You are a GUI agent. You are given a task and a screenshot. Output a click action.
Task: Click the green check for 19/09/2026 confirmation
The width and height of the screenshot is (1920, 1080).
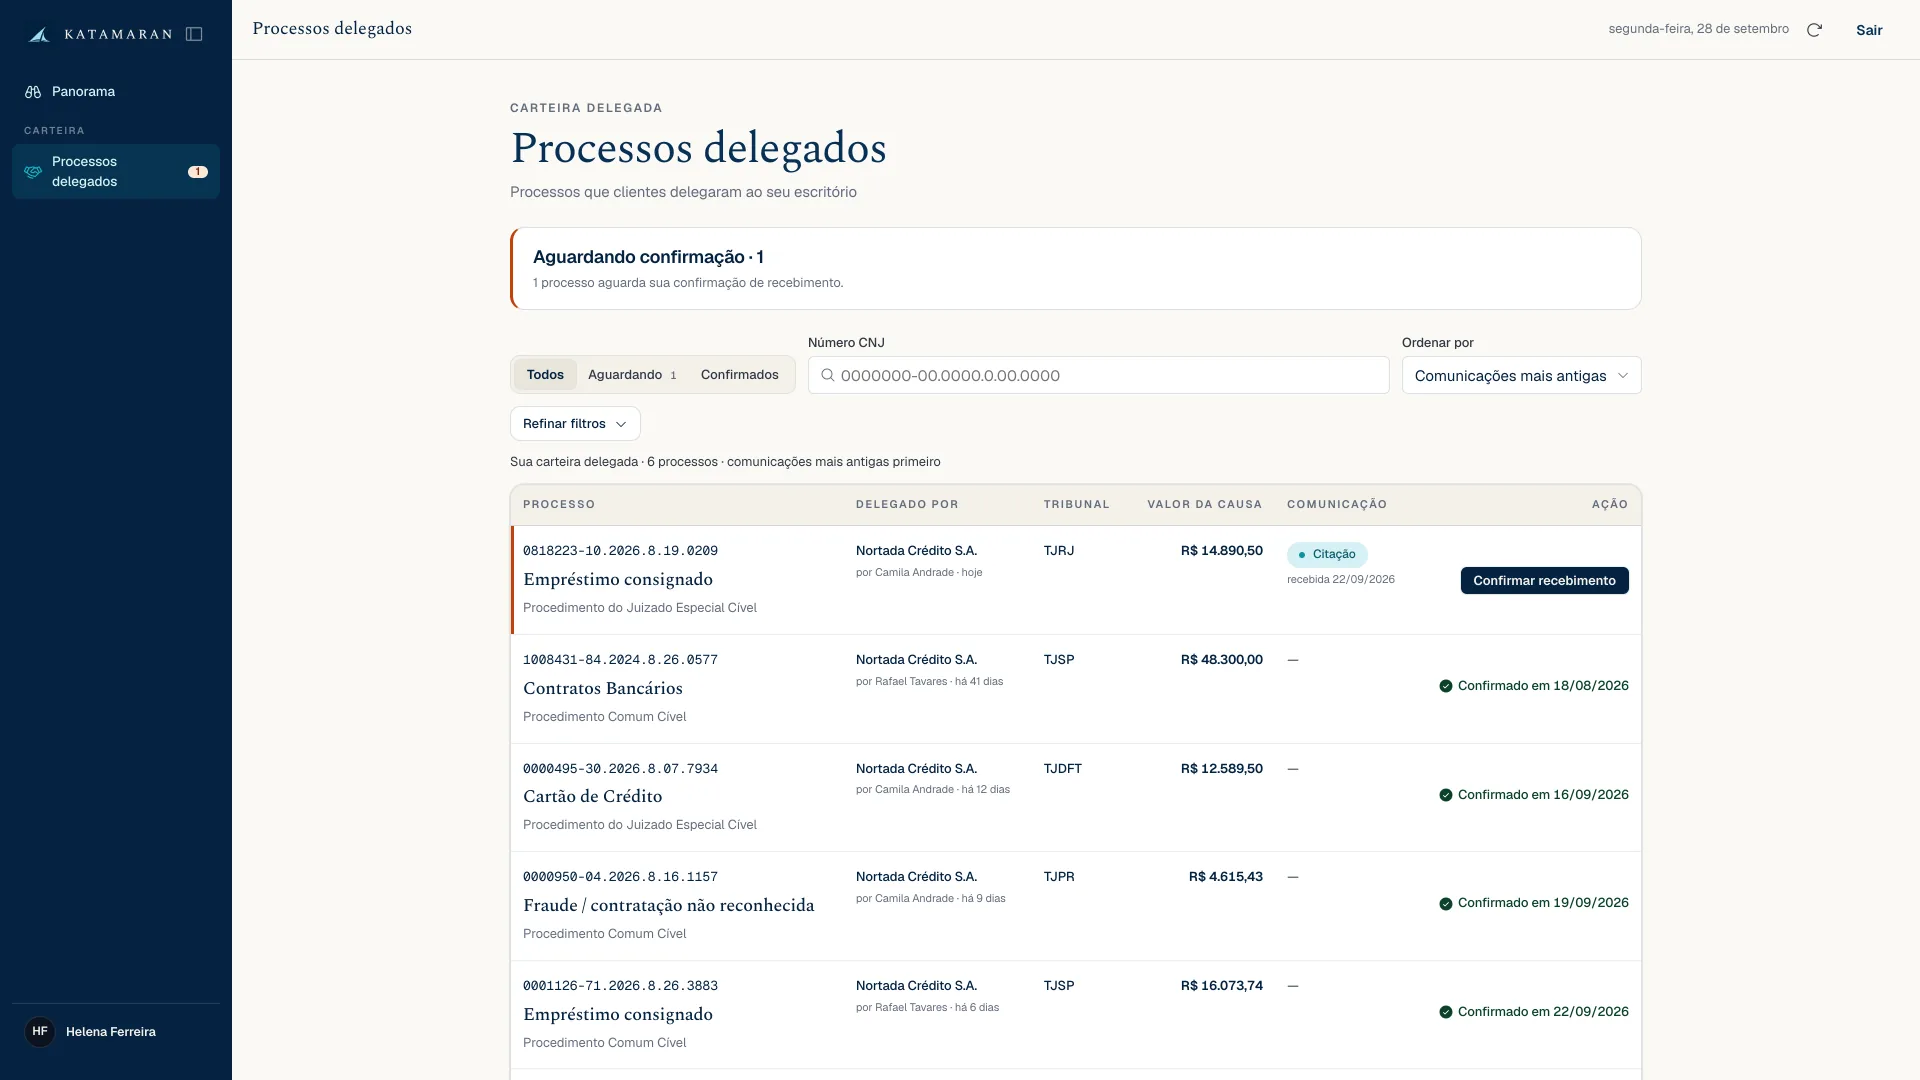[1445, 904]
